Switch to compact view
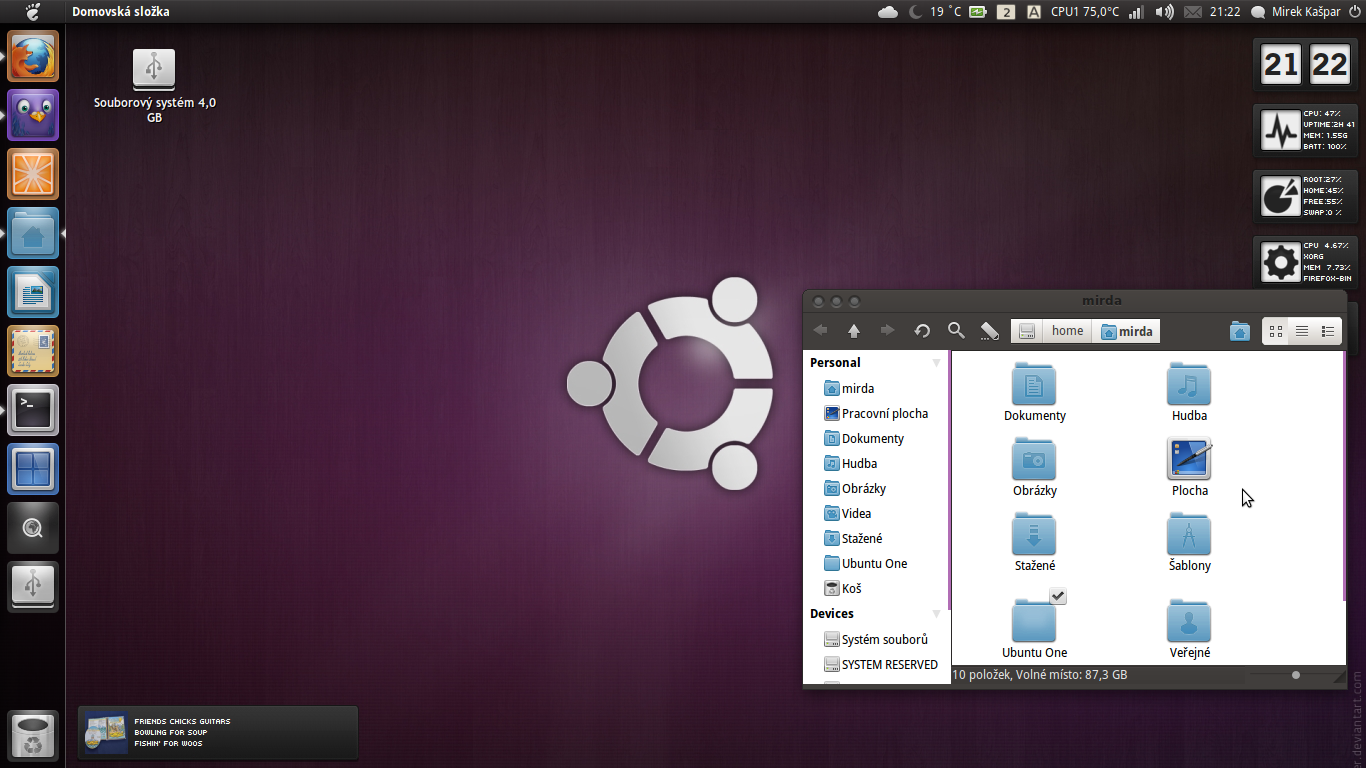 pos(1328,331)
